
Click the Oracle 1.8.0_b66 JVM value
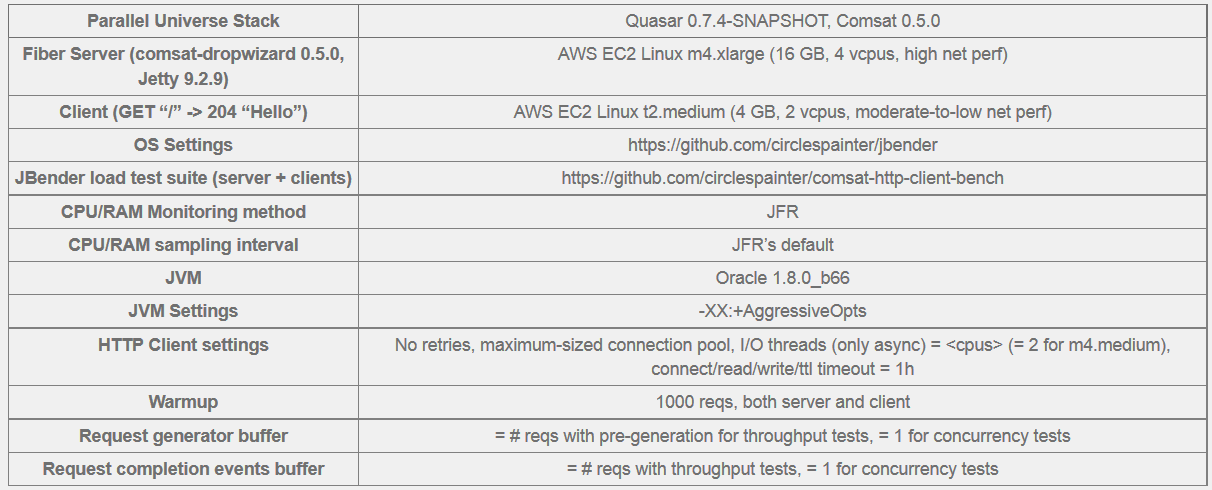pyautogui.click(x=783, y=278)
